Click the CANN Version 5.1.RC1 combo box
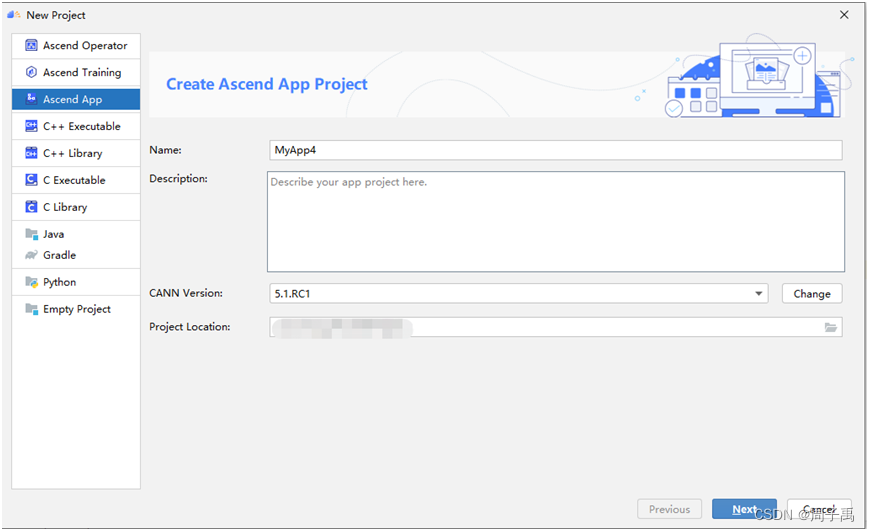 [x=518, y=293]
